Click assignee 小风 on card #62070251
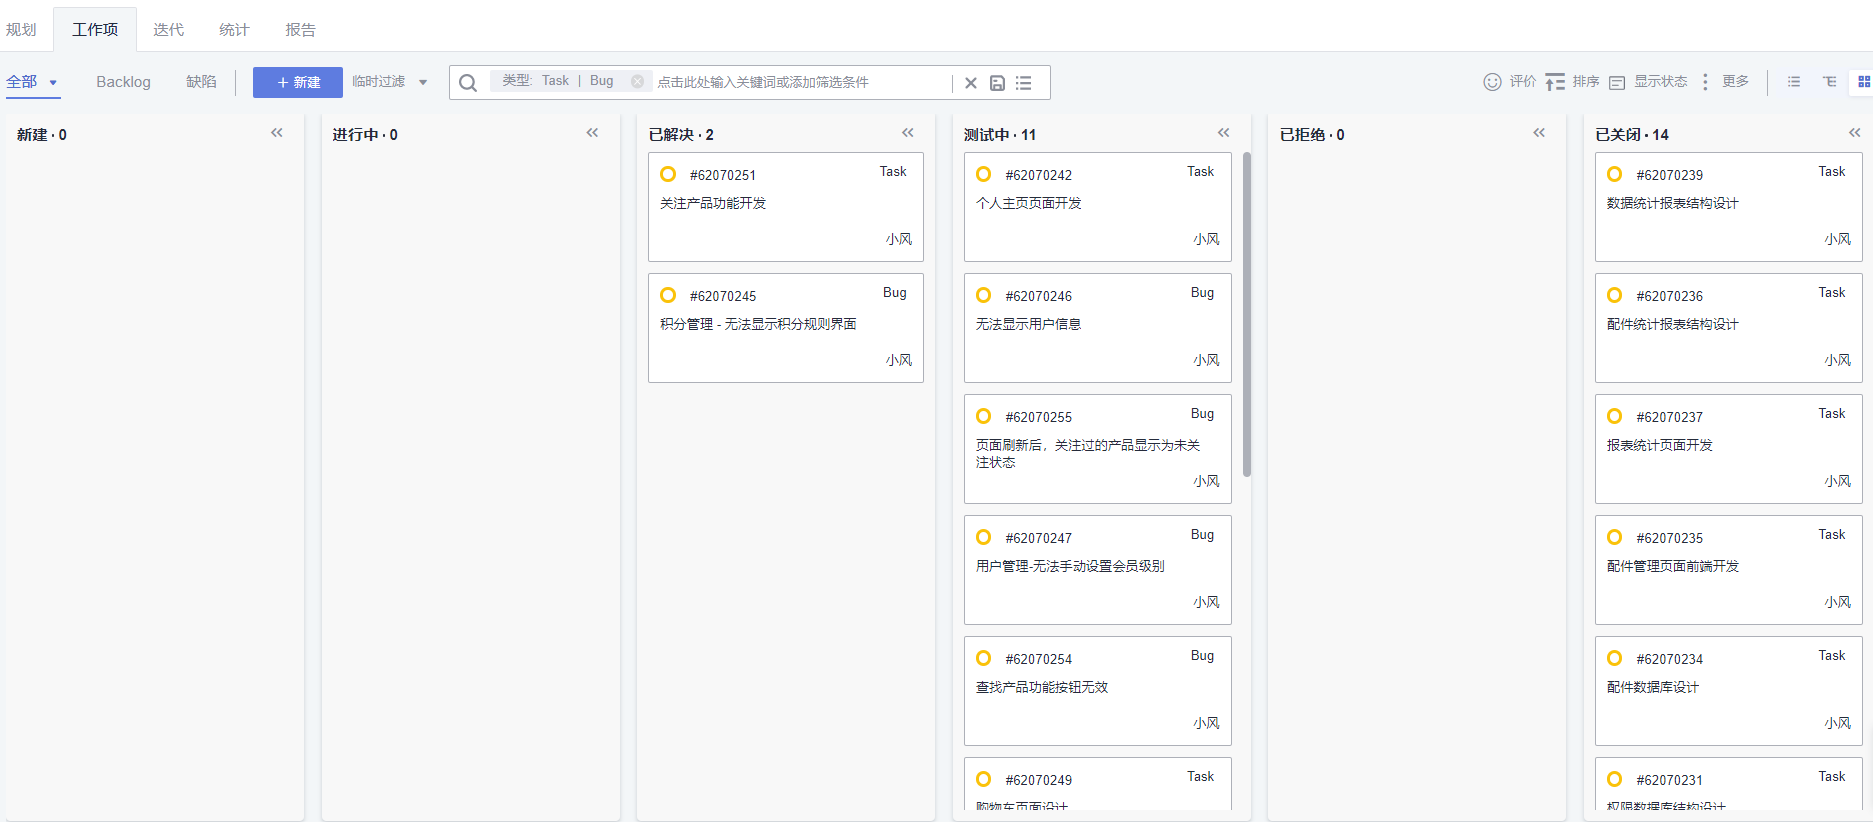This screenshot has width=1873, height=822. click(x=898, y=239)
